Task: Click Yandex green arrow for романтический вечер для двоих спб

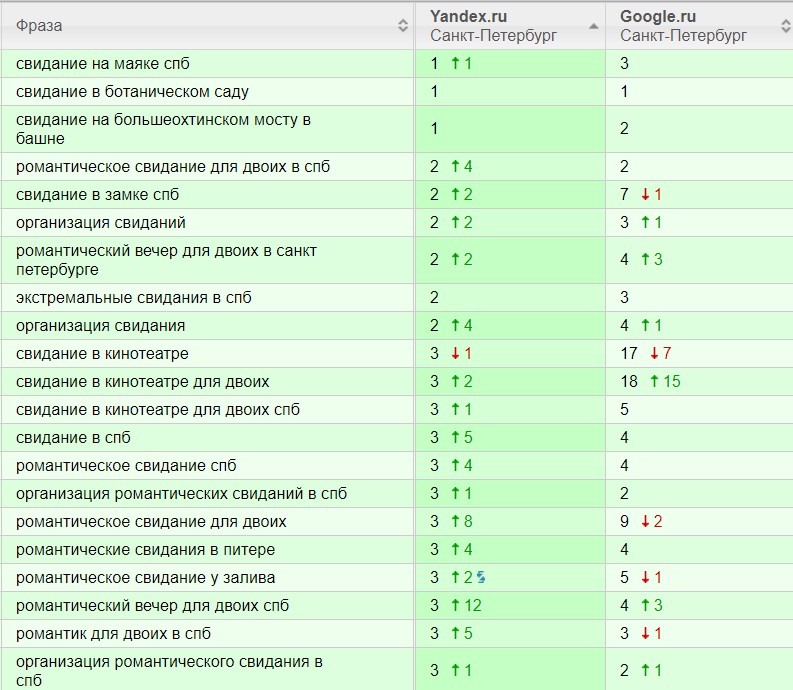Action: pos(455,606)
